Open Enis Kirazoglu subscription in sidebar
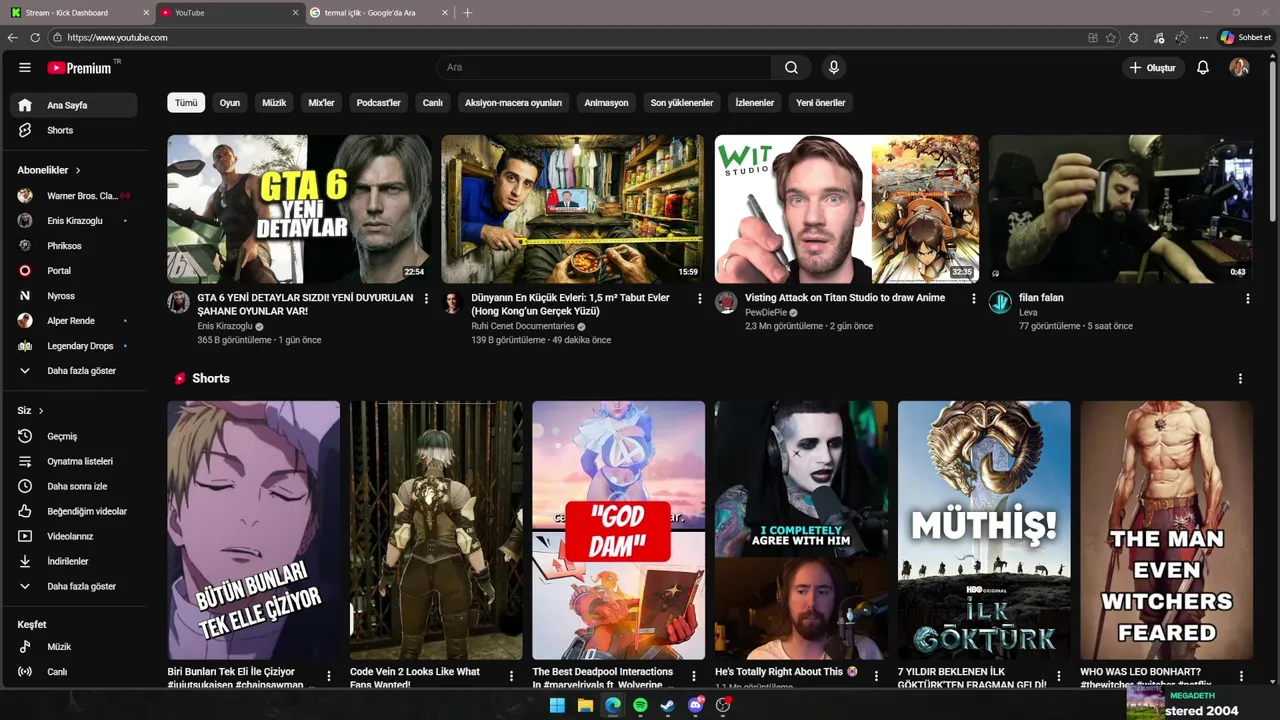1280x720 pixels. [x=74, y=221]
